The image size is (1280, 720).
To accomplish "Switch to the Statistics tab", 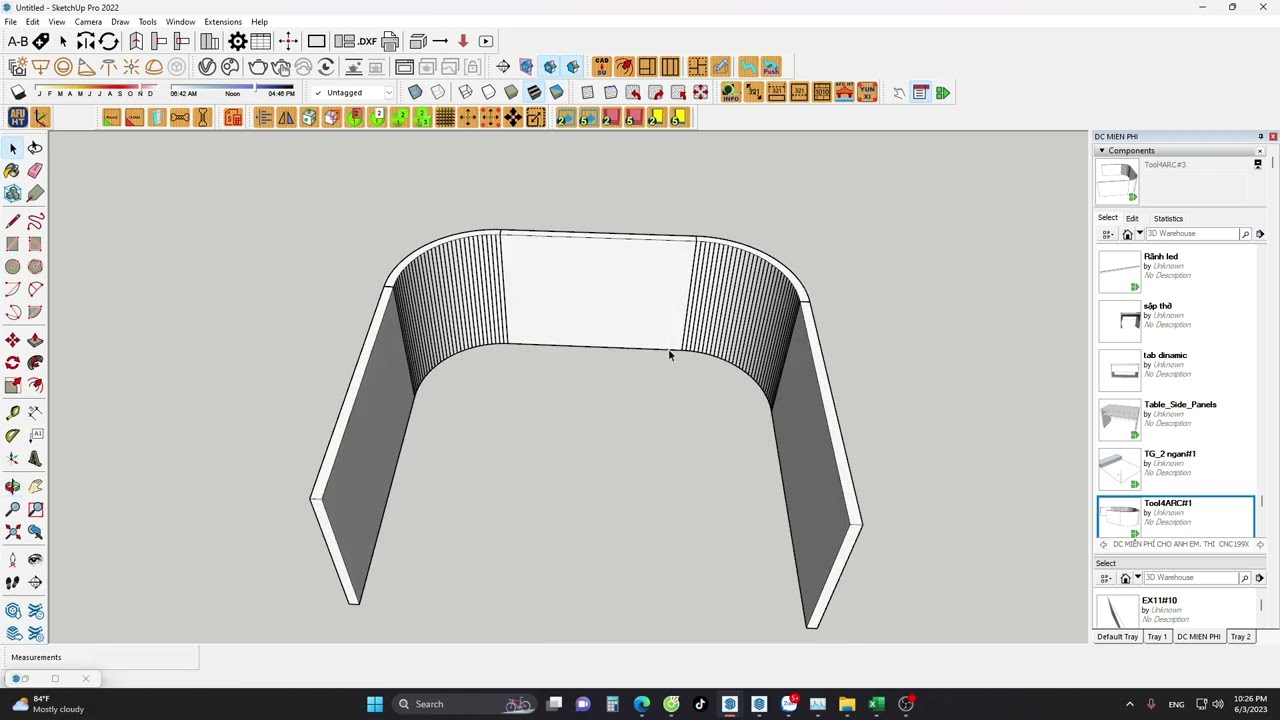I will [x=1168, y=218].
